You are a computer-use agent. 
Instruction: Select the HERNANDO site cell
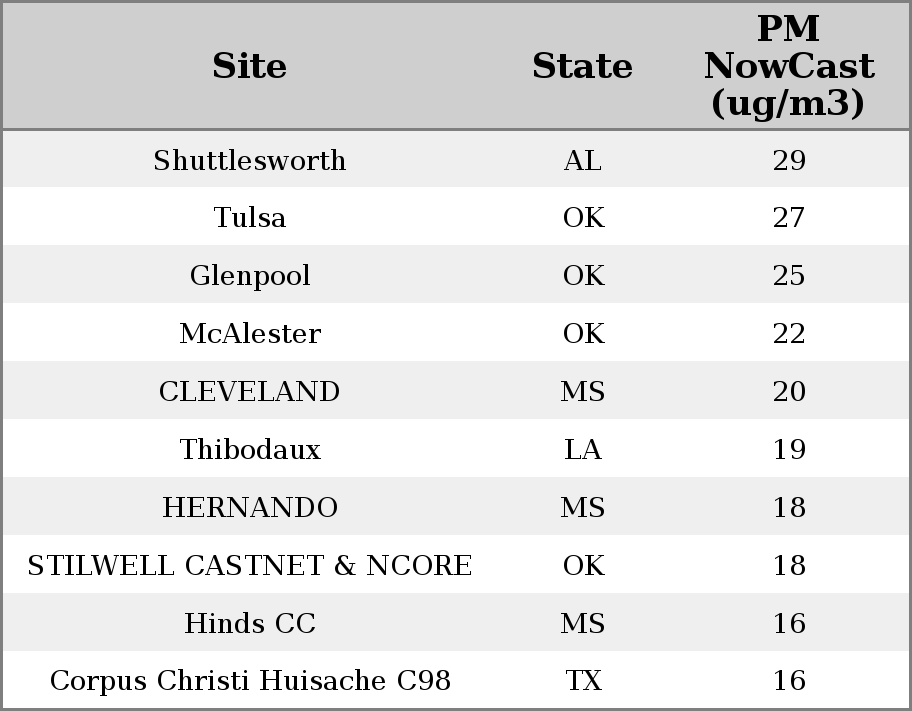pyautogui.click(x=250, y=507)
